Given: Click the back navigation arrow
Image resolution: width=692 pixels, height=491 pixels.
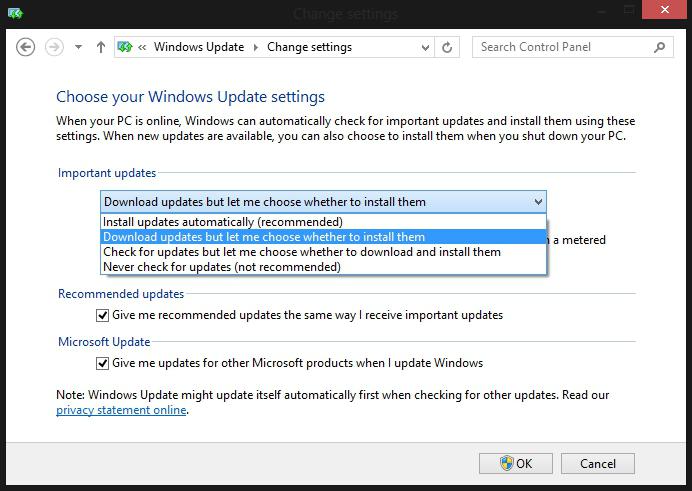Looking at the screenshot, I should tap(26, 47).
